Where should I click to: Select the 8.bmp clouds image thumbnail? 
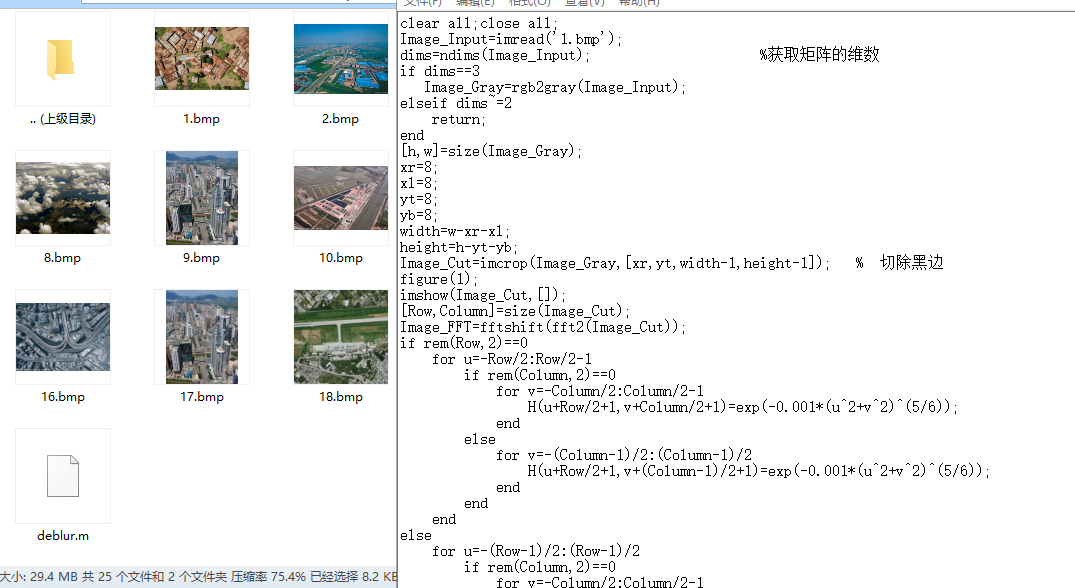63,198
